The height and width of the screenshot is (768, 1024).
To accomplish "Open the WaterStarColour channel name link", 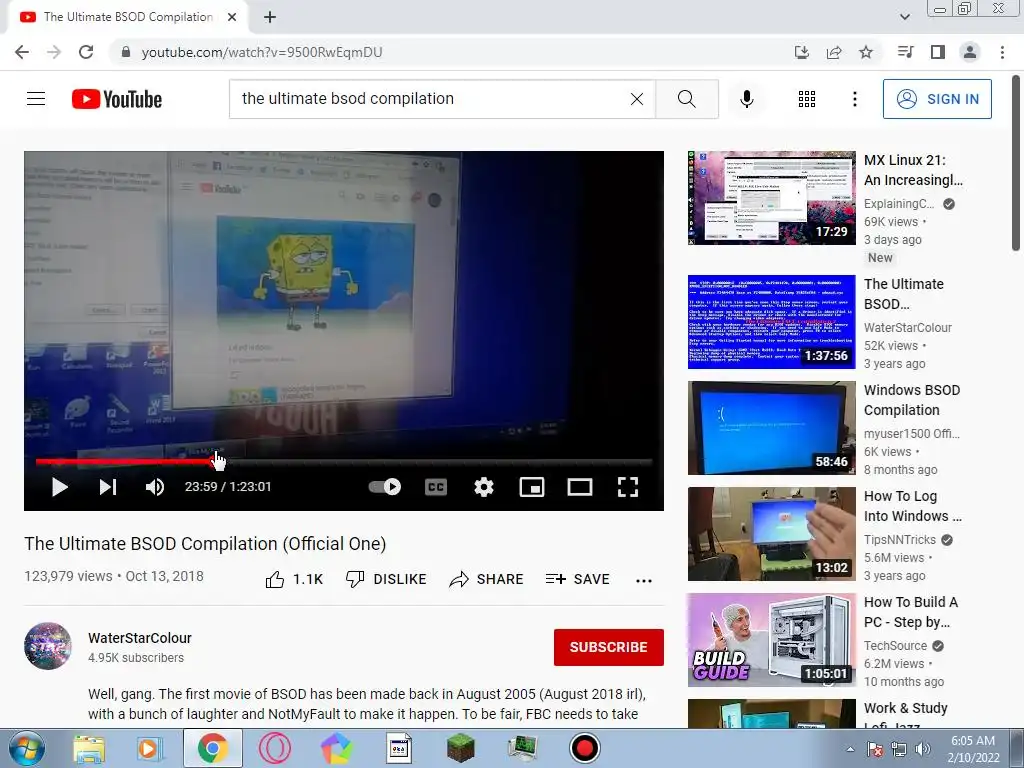I will (140, 638).
